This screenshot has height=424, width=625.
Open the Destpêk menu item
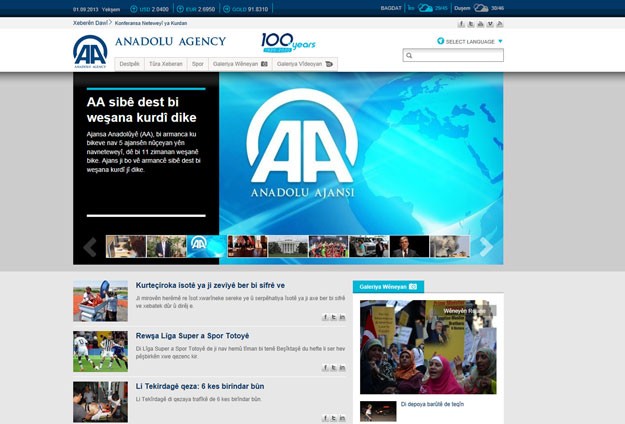[130, 63]
